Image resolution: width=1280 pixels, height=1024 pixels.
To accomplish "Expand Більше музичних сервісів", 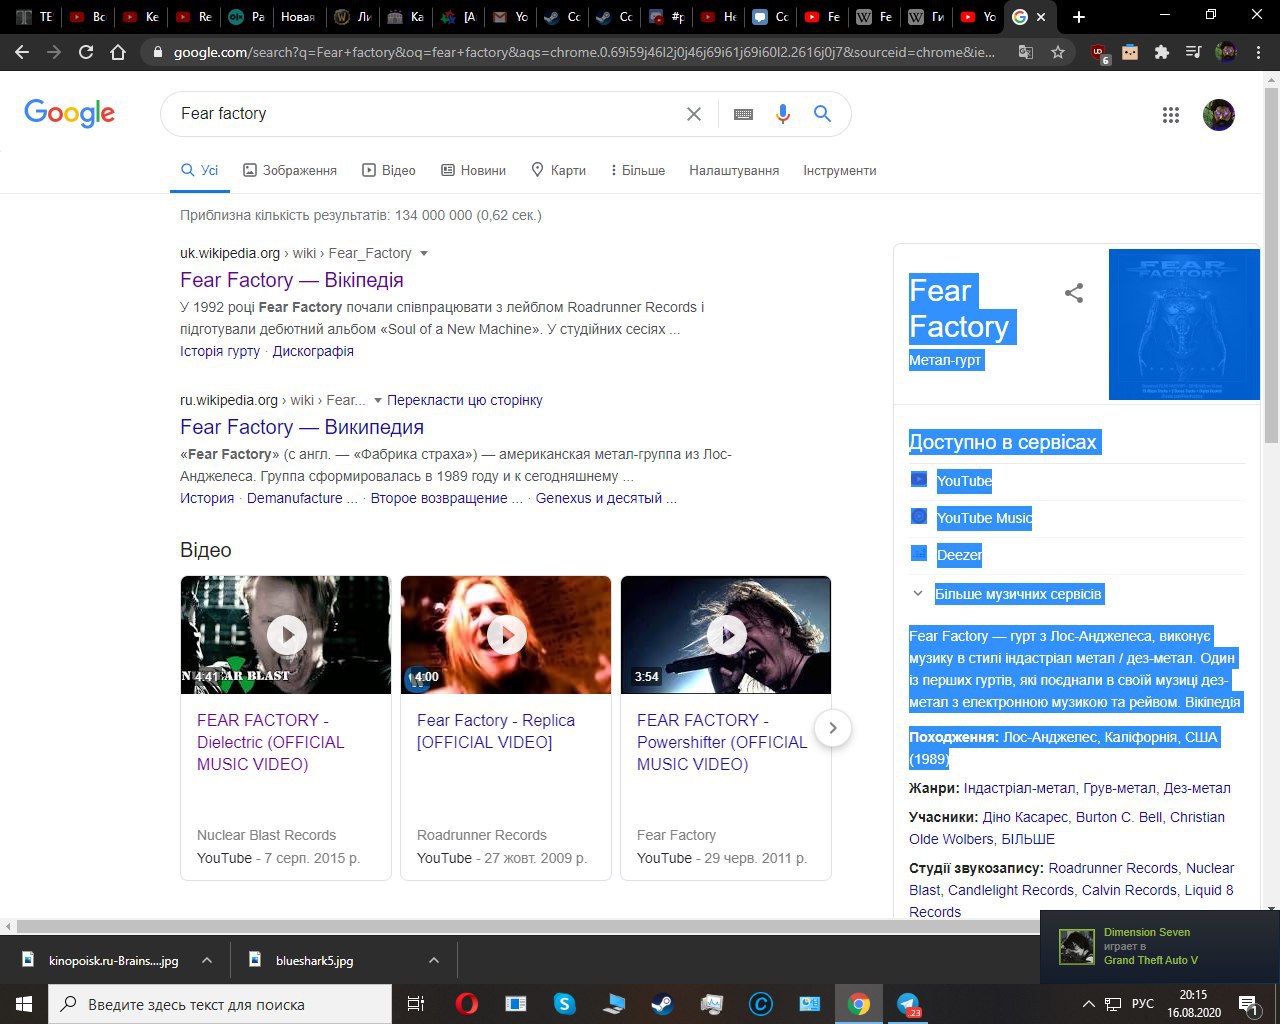I will click(1018, 594).
